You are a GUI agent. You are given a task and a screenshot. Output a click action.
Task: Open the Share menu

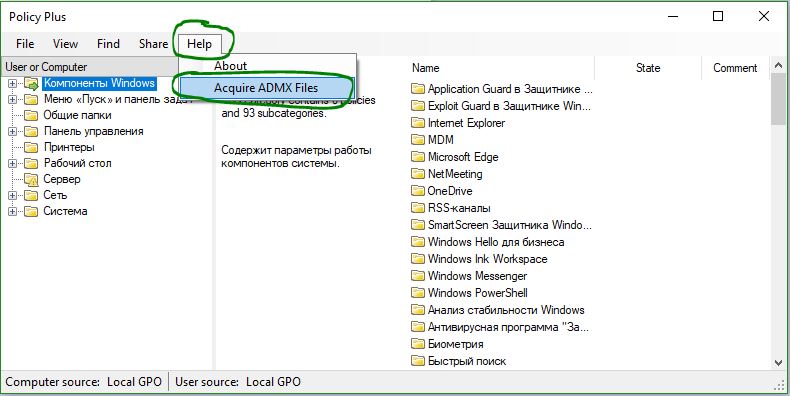(x=153, y=44)
